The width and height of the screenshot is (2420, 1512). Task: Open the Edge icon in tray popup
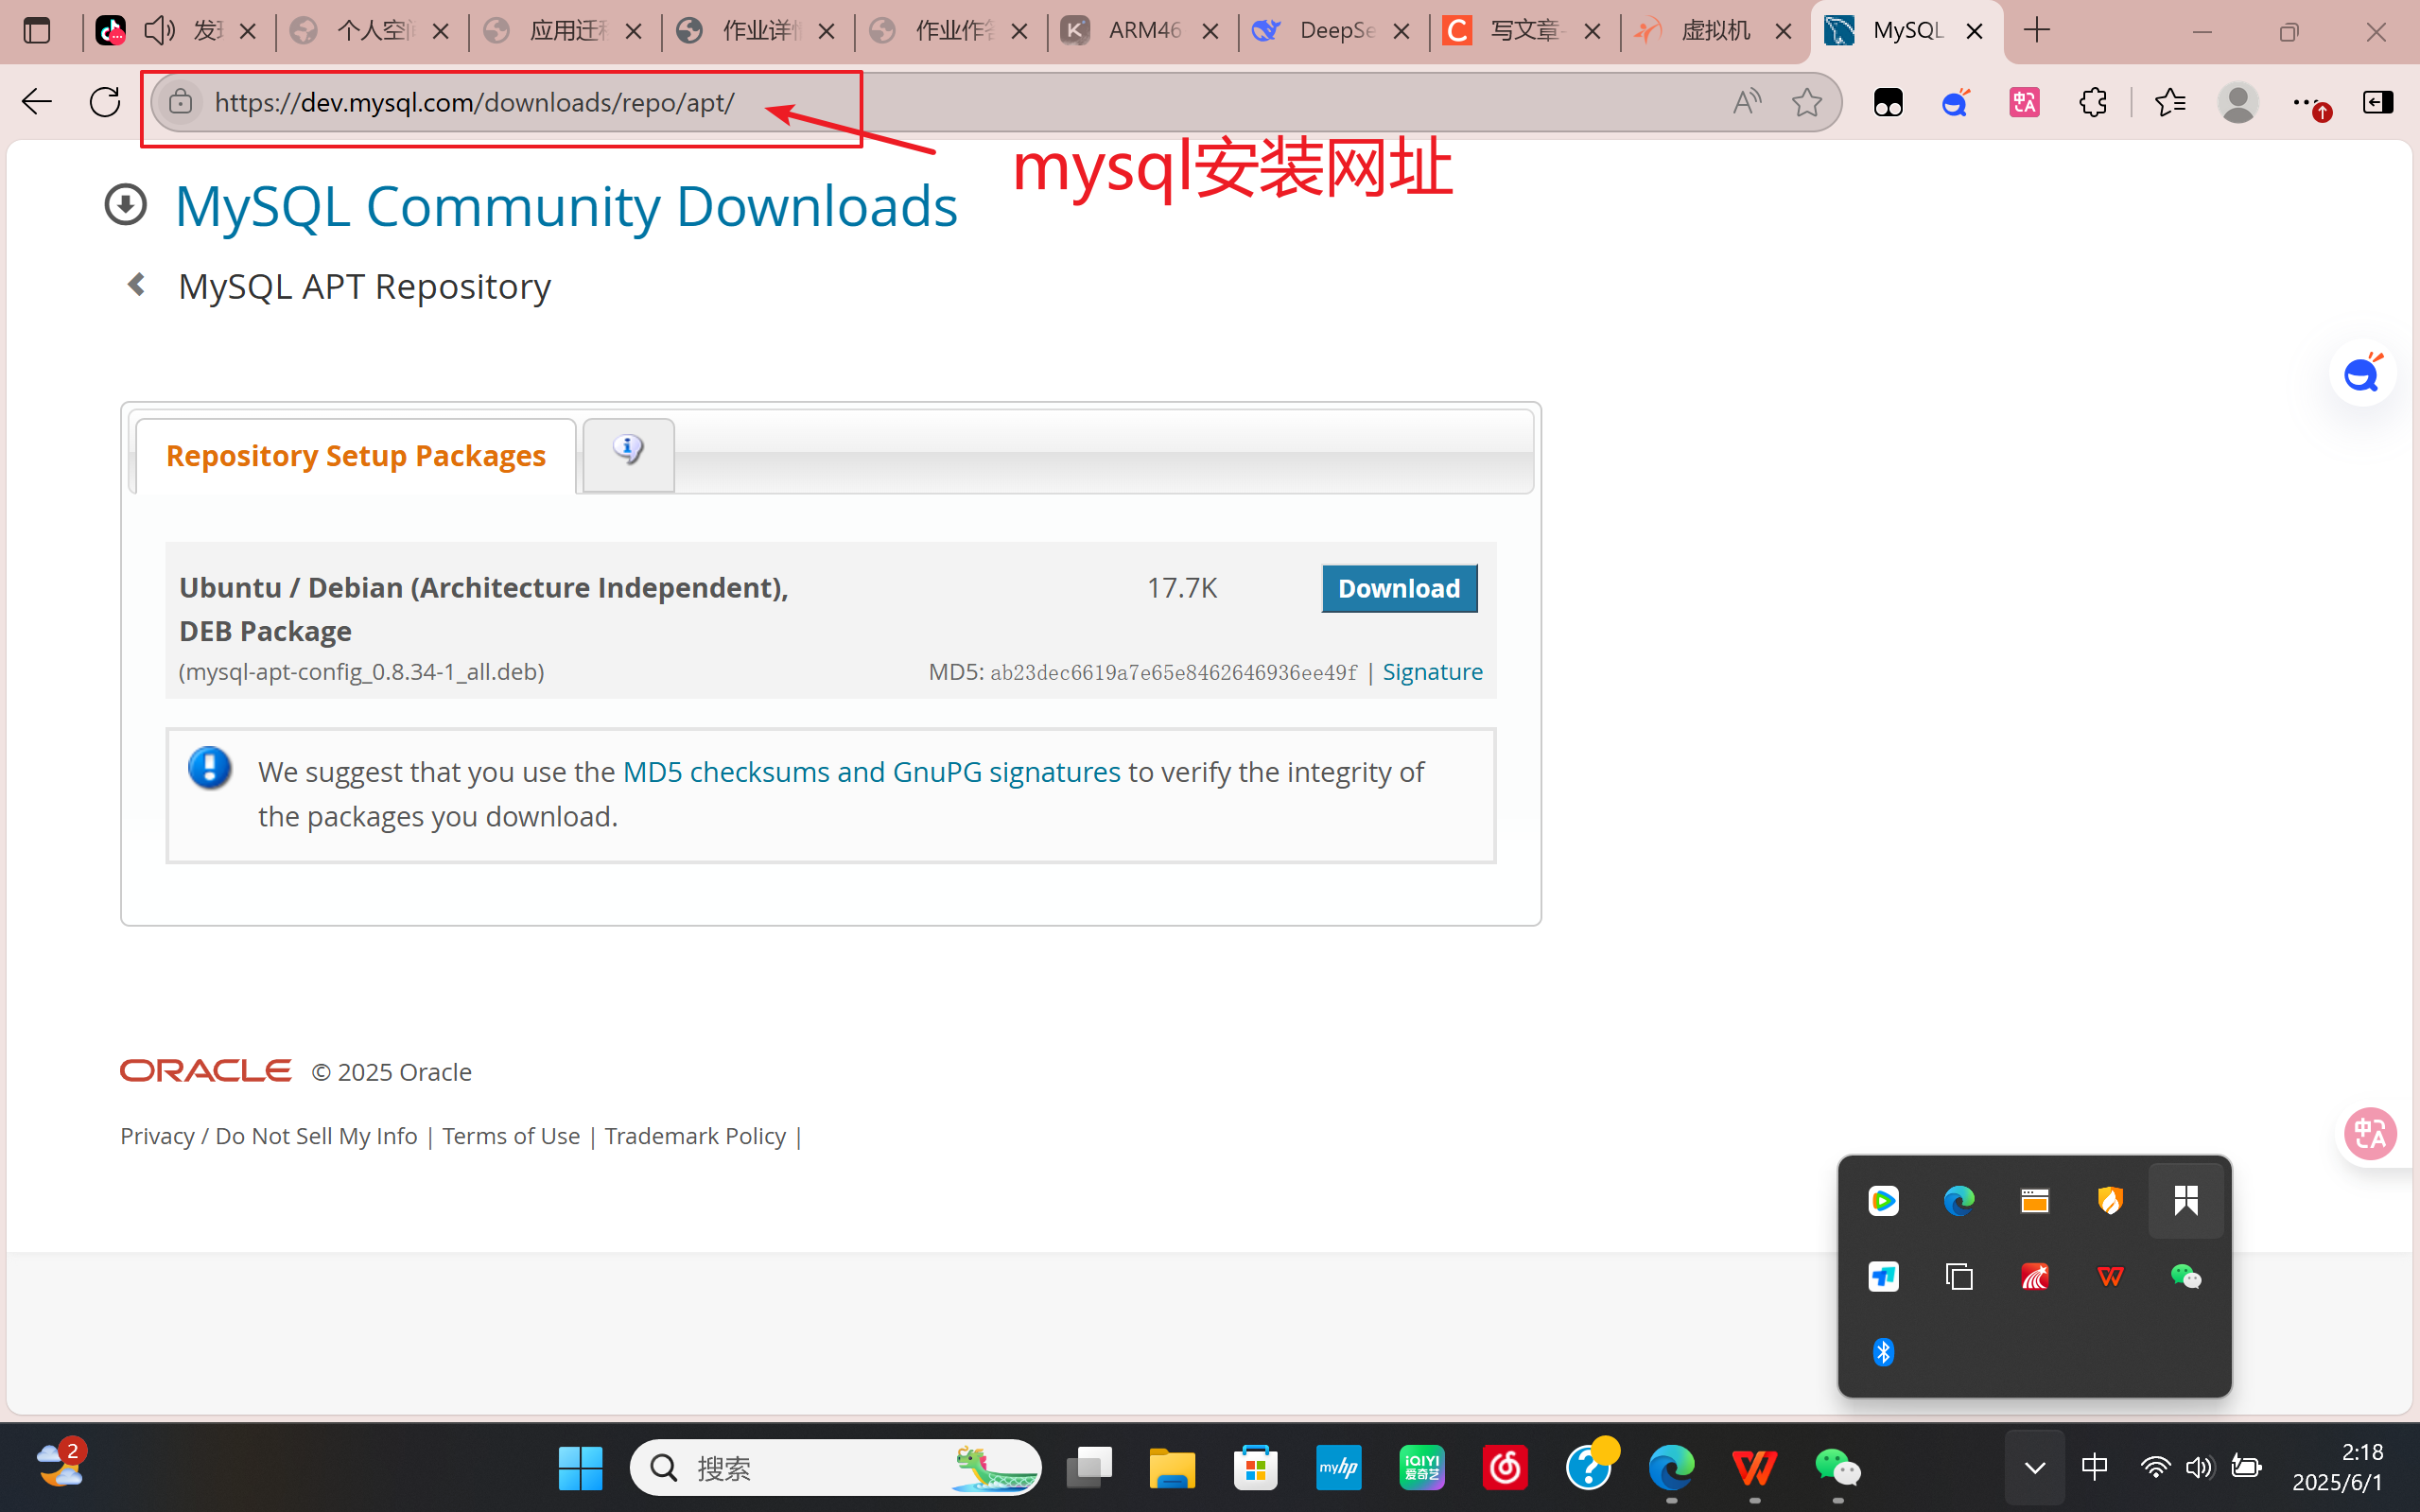click(x=1958, y=1200)
